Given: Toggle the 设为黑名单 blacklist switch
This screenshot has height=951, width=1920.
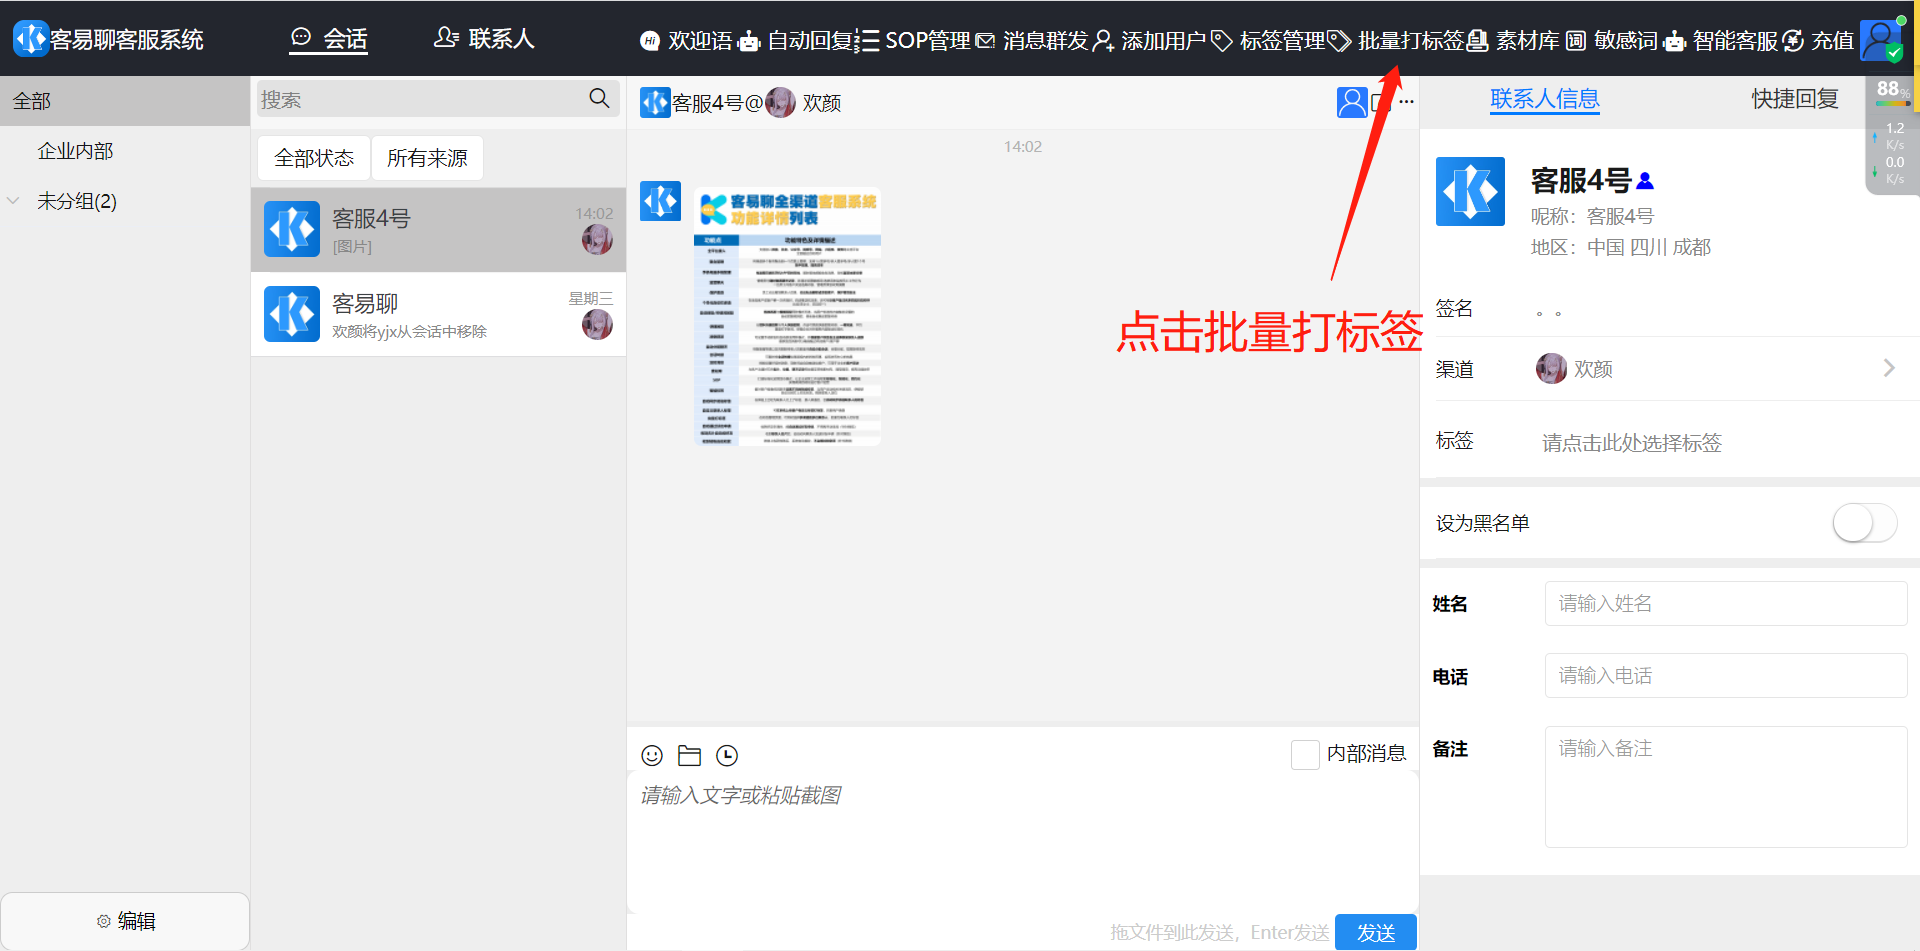Looking at the screenshot, I should tap(1864, 523).
